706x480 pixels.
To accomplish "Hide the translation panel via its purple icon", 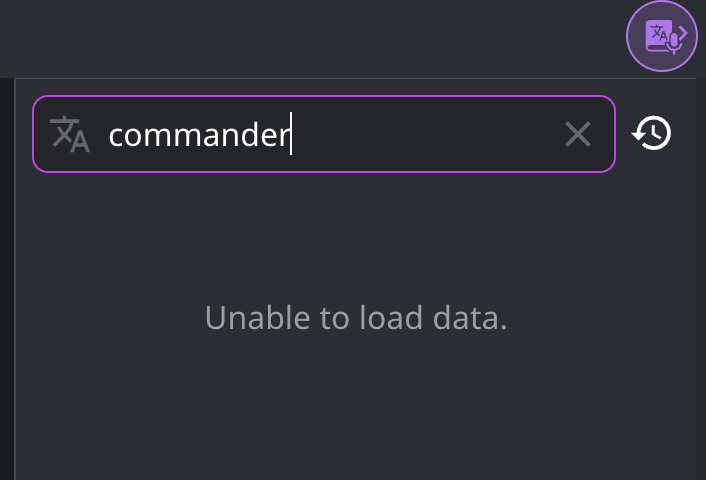I will [661, 37].
